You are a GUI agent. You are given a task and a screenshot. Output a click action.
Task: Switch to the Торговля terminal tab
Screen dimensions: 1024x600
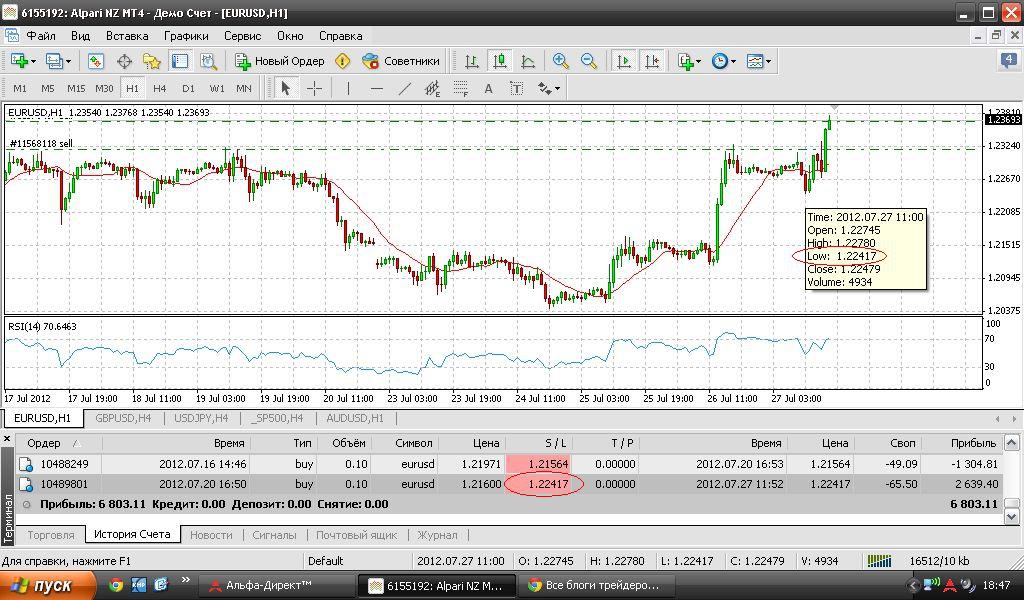50,535
